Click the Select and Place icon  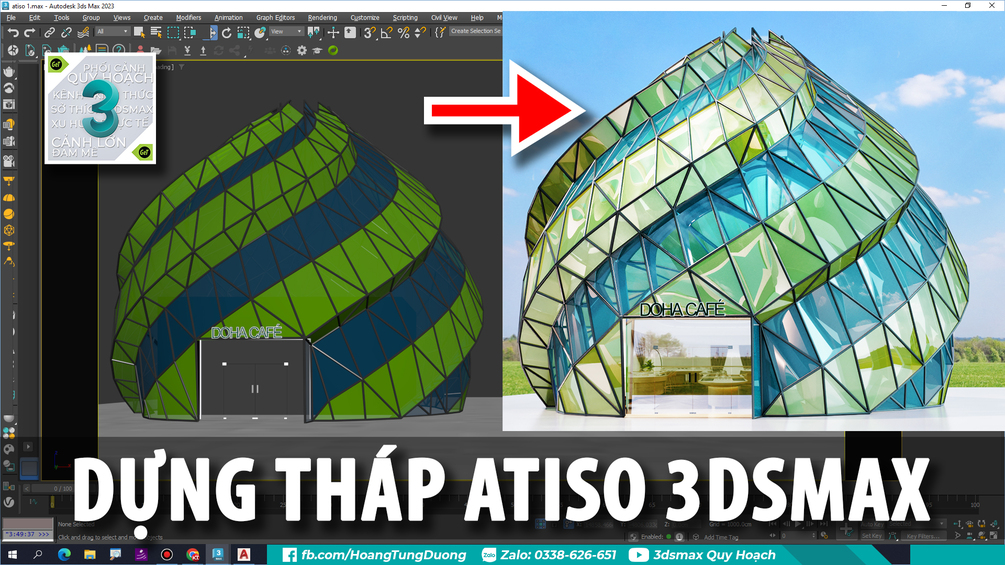point(260,32)
